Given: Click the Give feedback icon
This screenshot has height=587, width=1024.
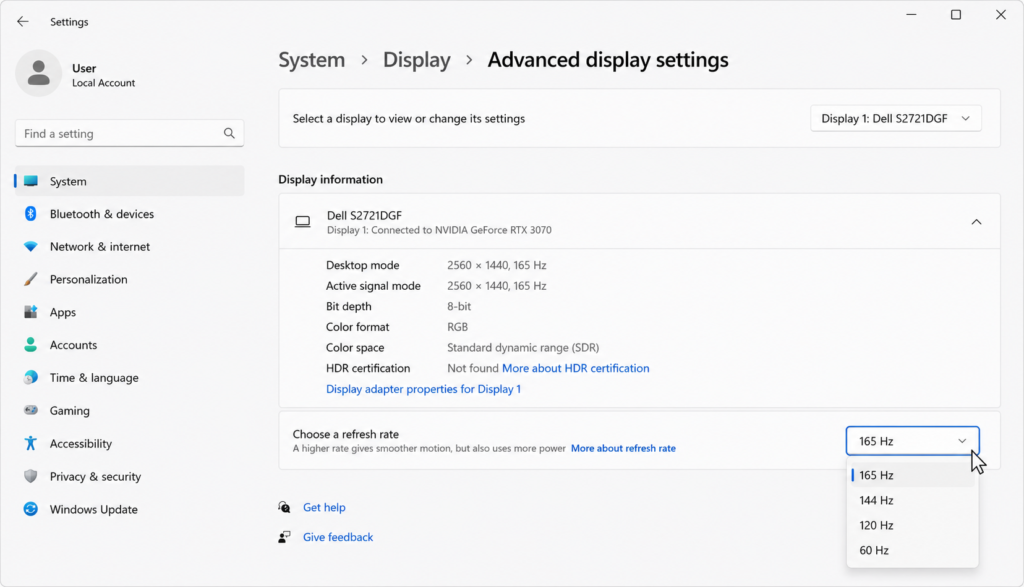Looking at the screenshot, I should click(284, 537).
